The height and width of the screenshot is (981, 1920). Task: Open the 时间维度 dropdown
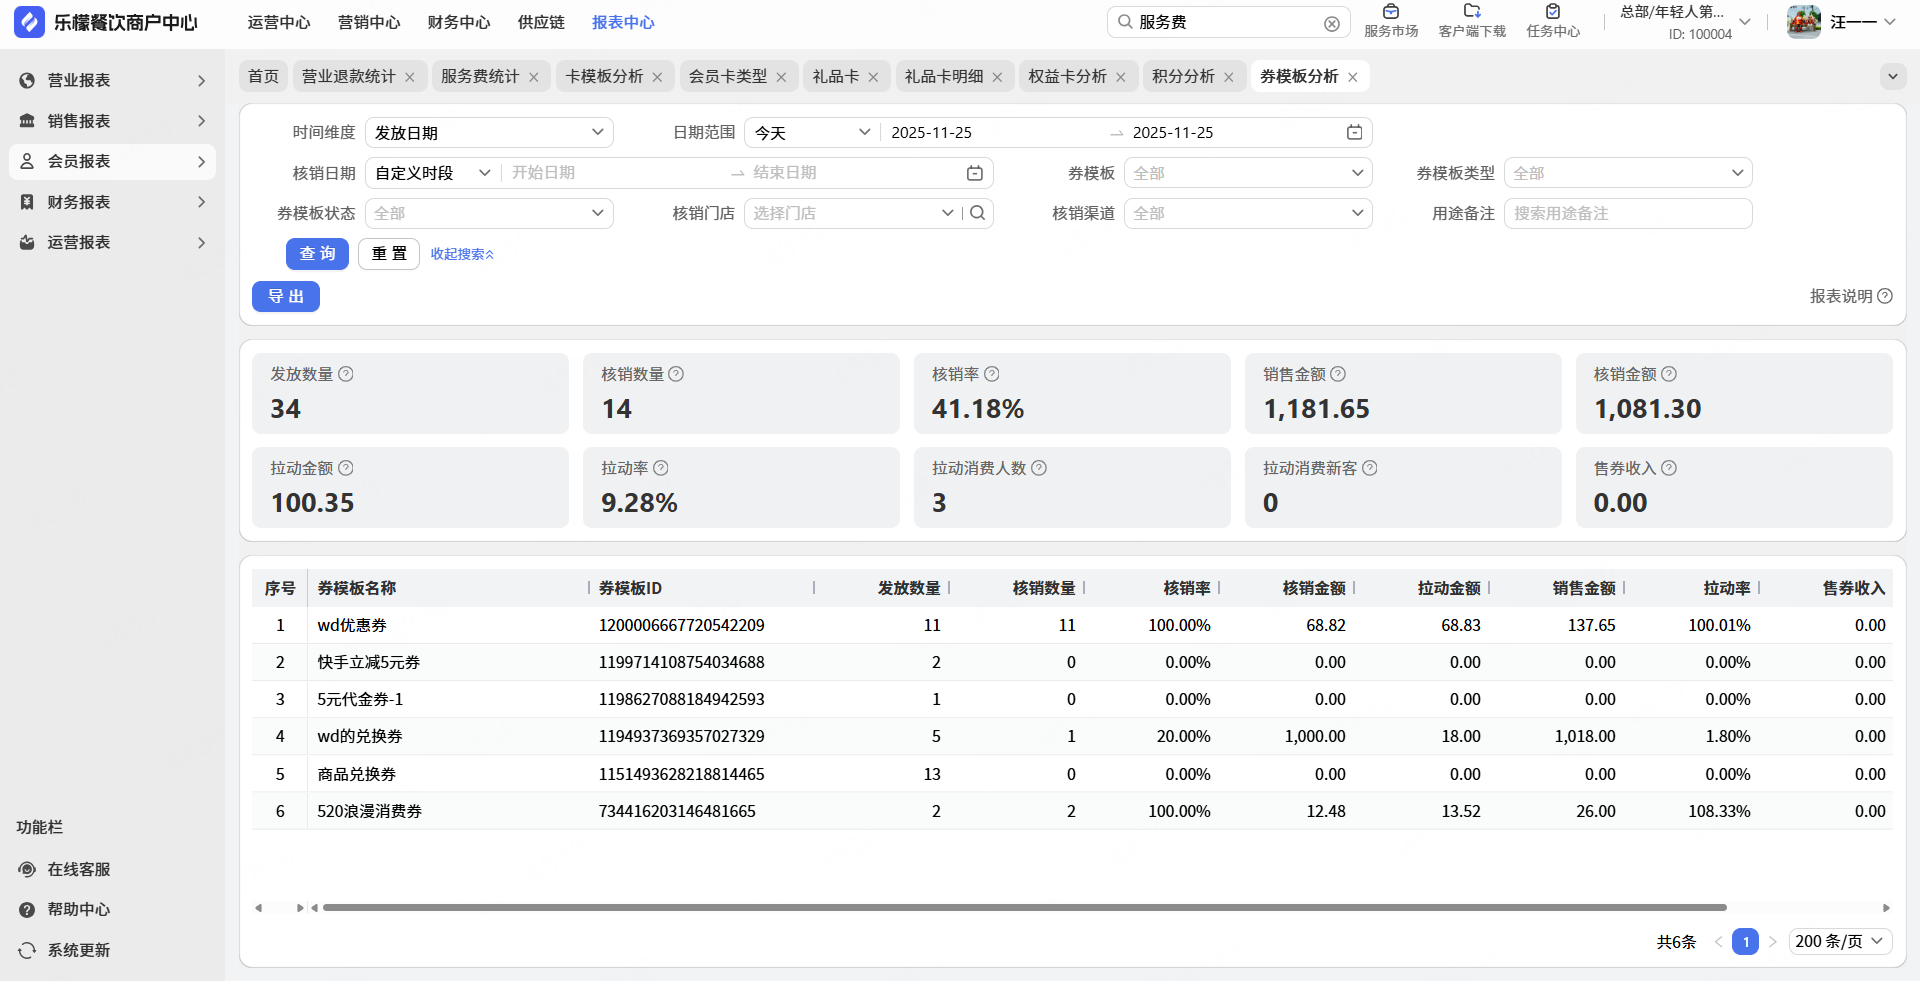pos(489,133)
